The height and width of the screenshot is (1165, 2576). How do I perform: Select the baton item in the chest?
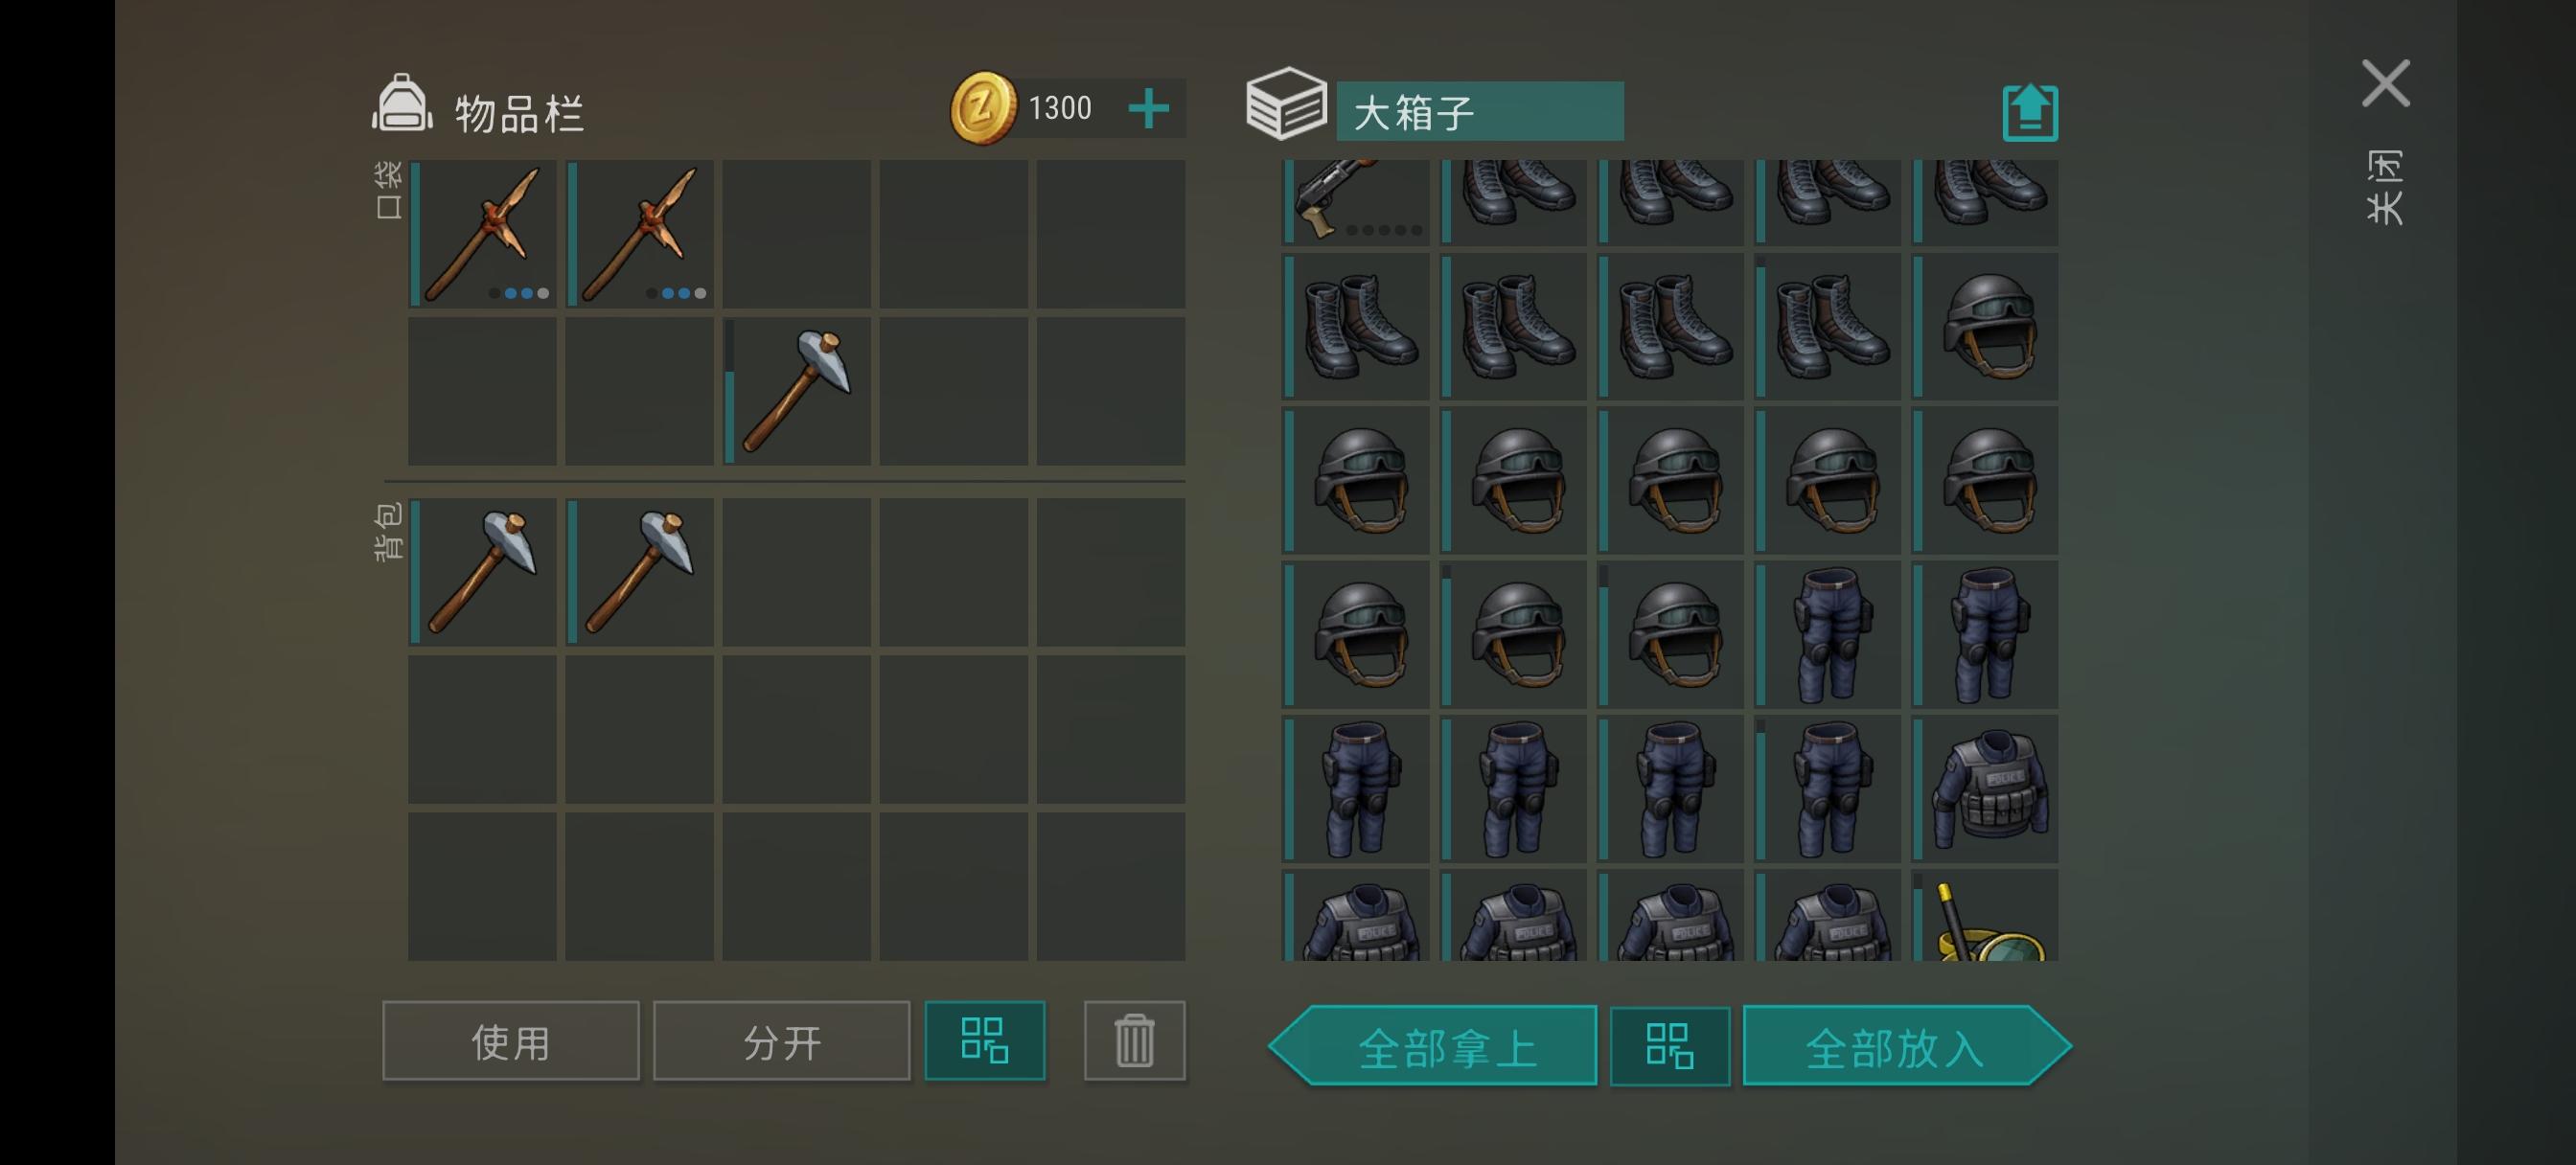1986,916
